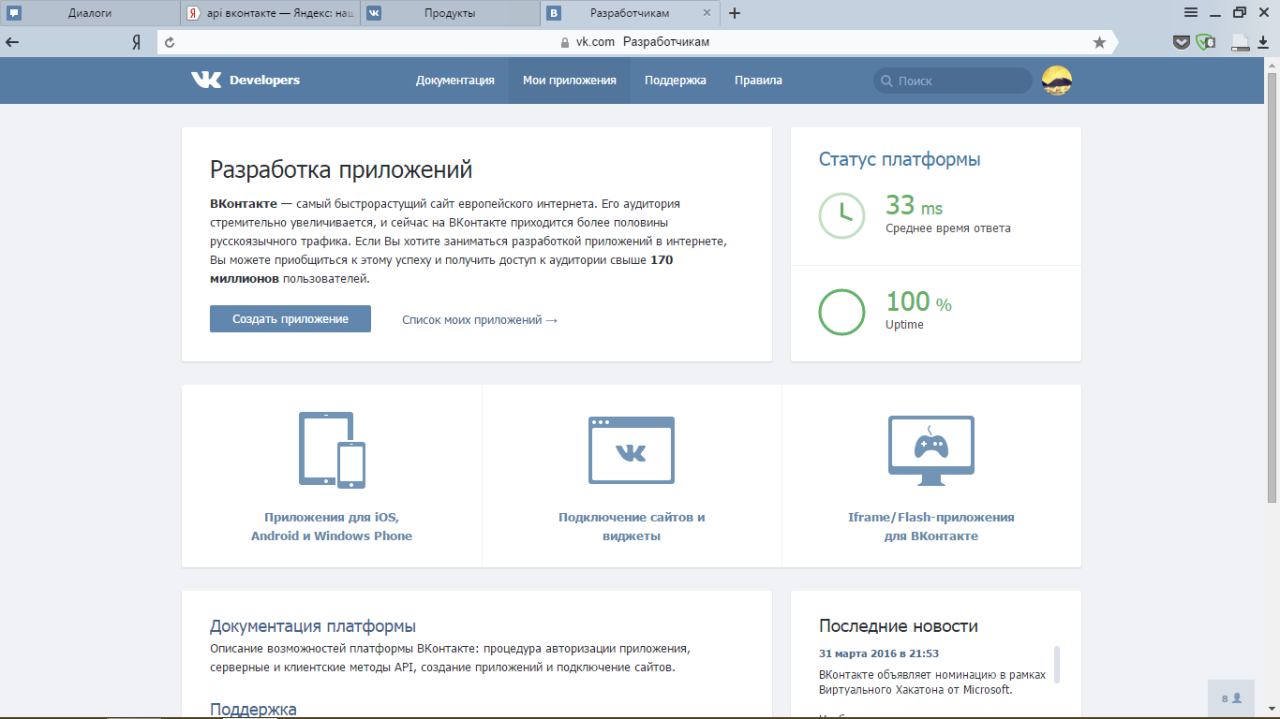Open Правила in the header menu

[758, 80]
